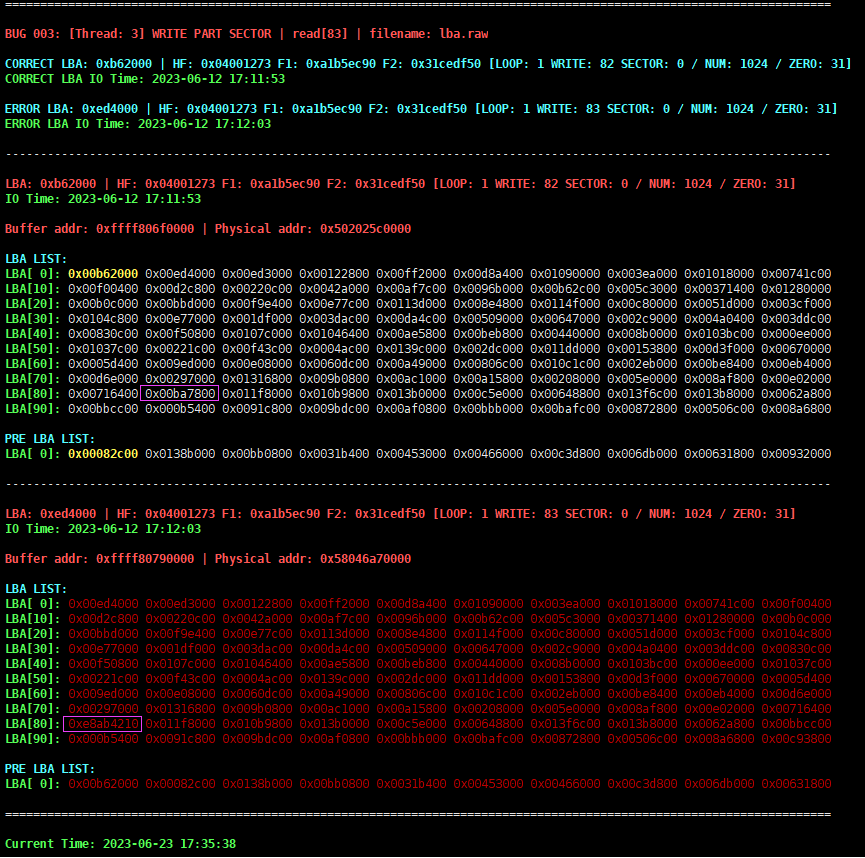This screenshot has width=865, height=858.
Task: Click the "filename: lba.raw" text
Action: pos(429,34)
